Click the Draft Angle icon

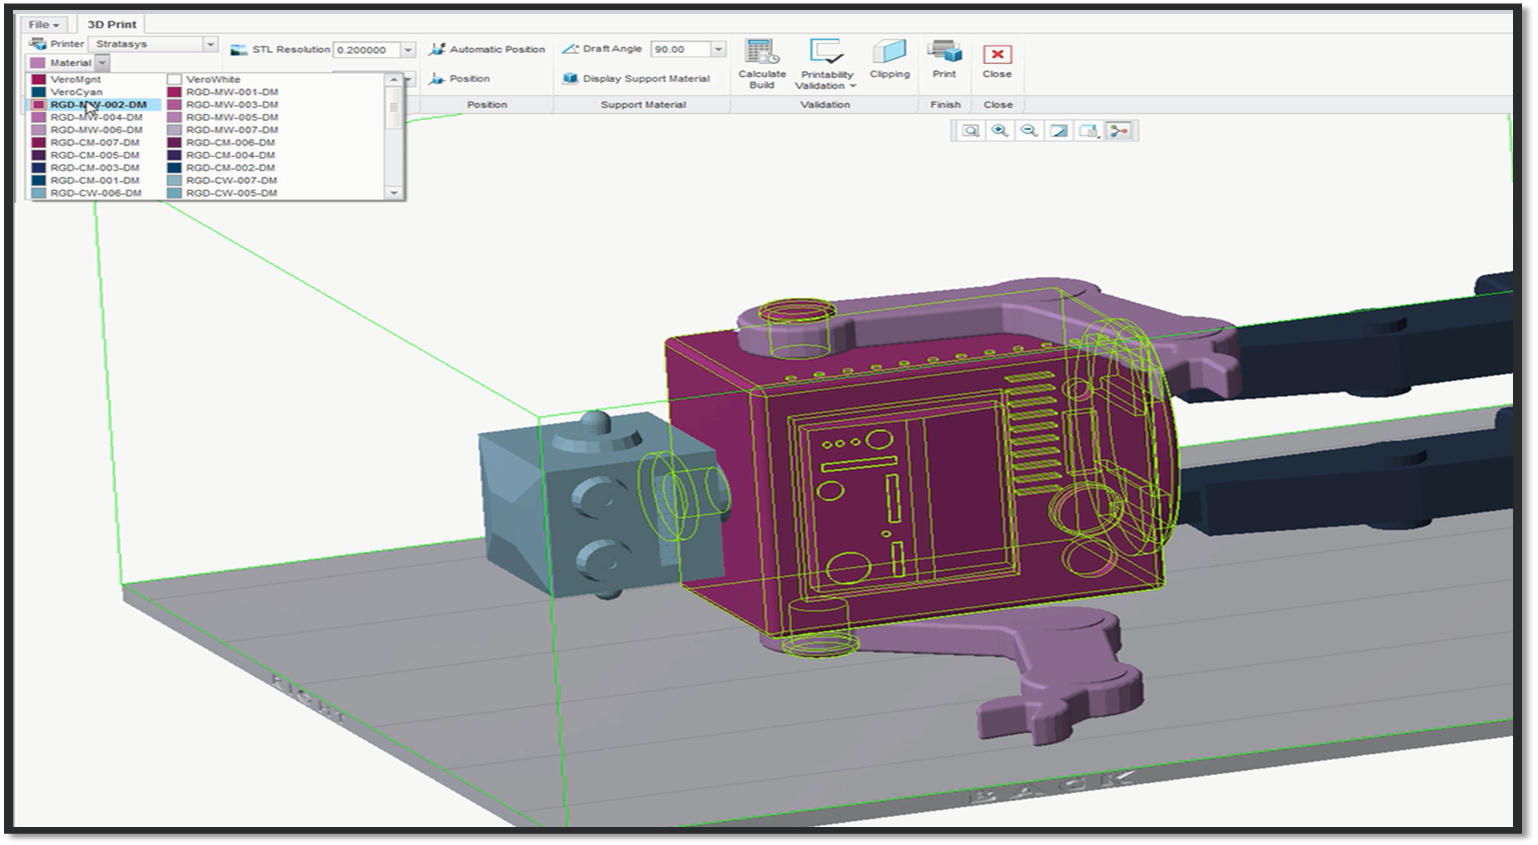pos(570,48)
